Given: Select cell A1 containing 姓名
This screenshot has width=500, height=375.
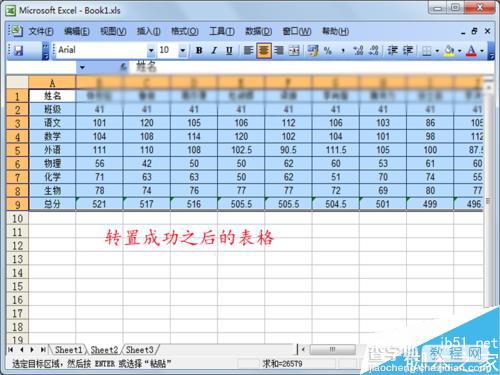Looking at the screenshot, I should [52, 96].
